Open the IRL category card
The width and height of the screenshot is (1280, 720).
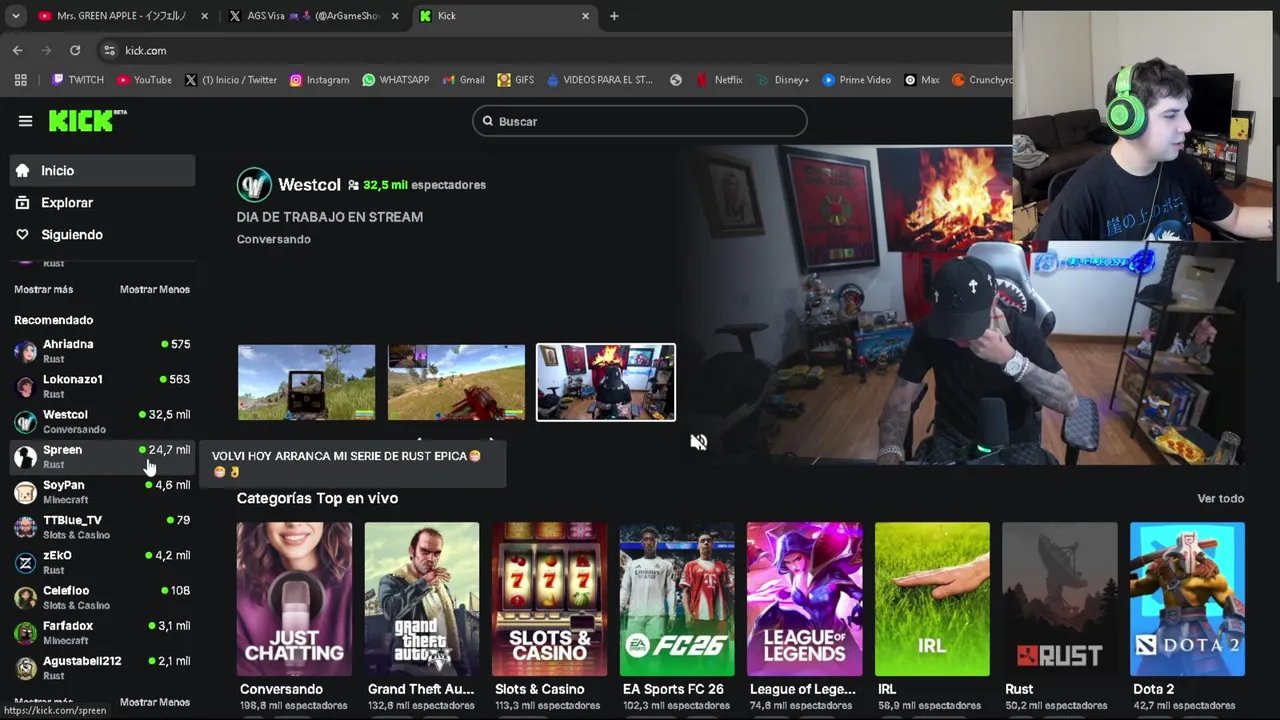[x=932, y=599]
